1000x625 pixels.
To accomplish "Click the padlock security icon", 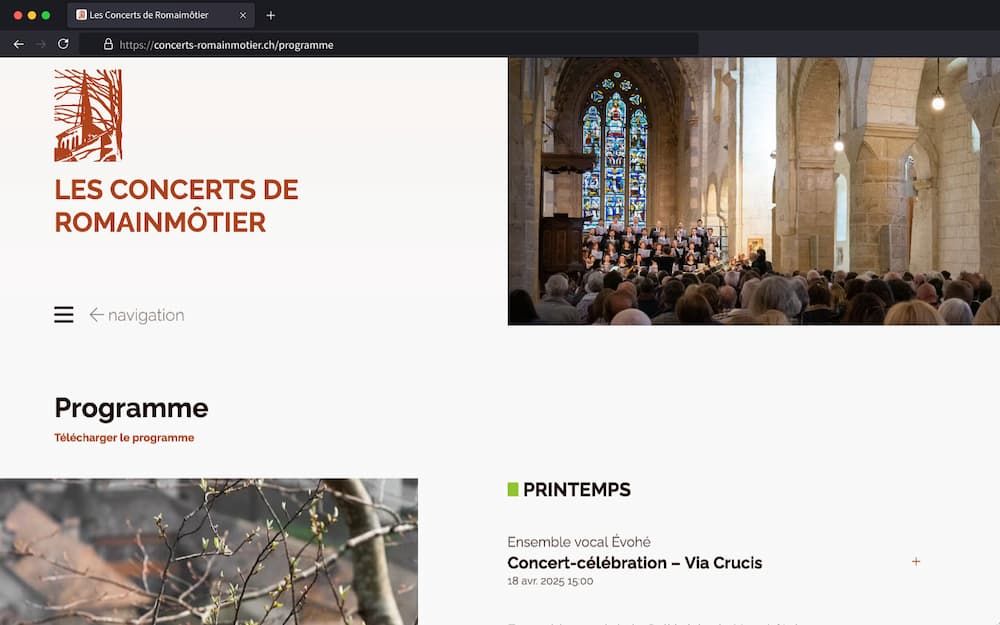I will point(108,44).
